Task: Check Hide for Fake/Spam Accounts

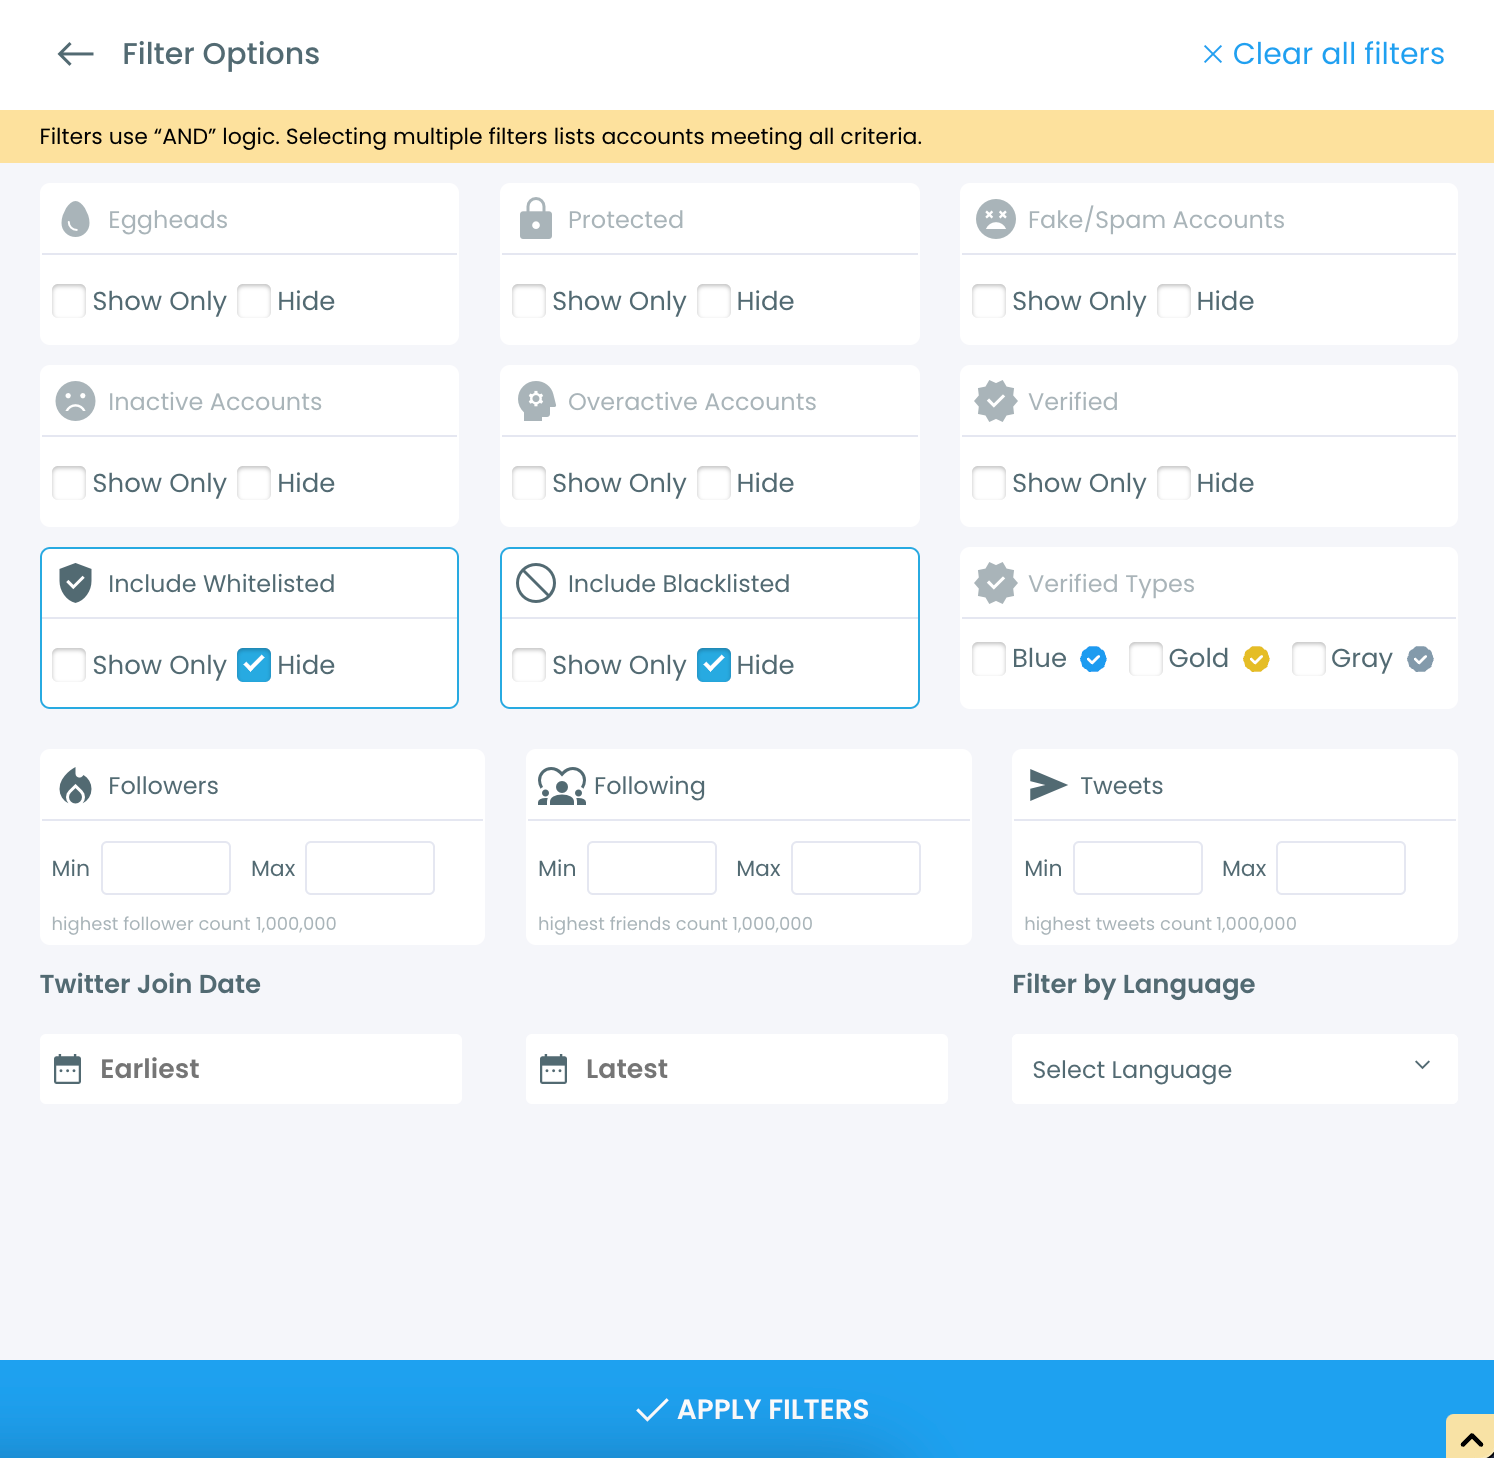Action: tap(1173, 301)
